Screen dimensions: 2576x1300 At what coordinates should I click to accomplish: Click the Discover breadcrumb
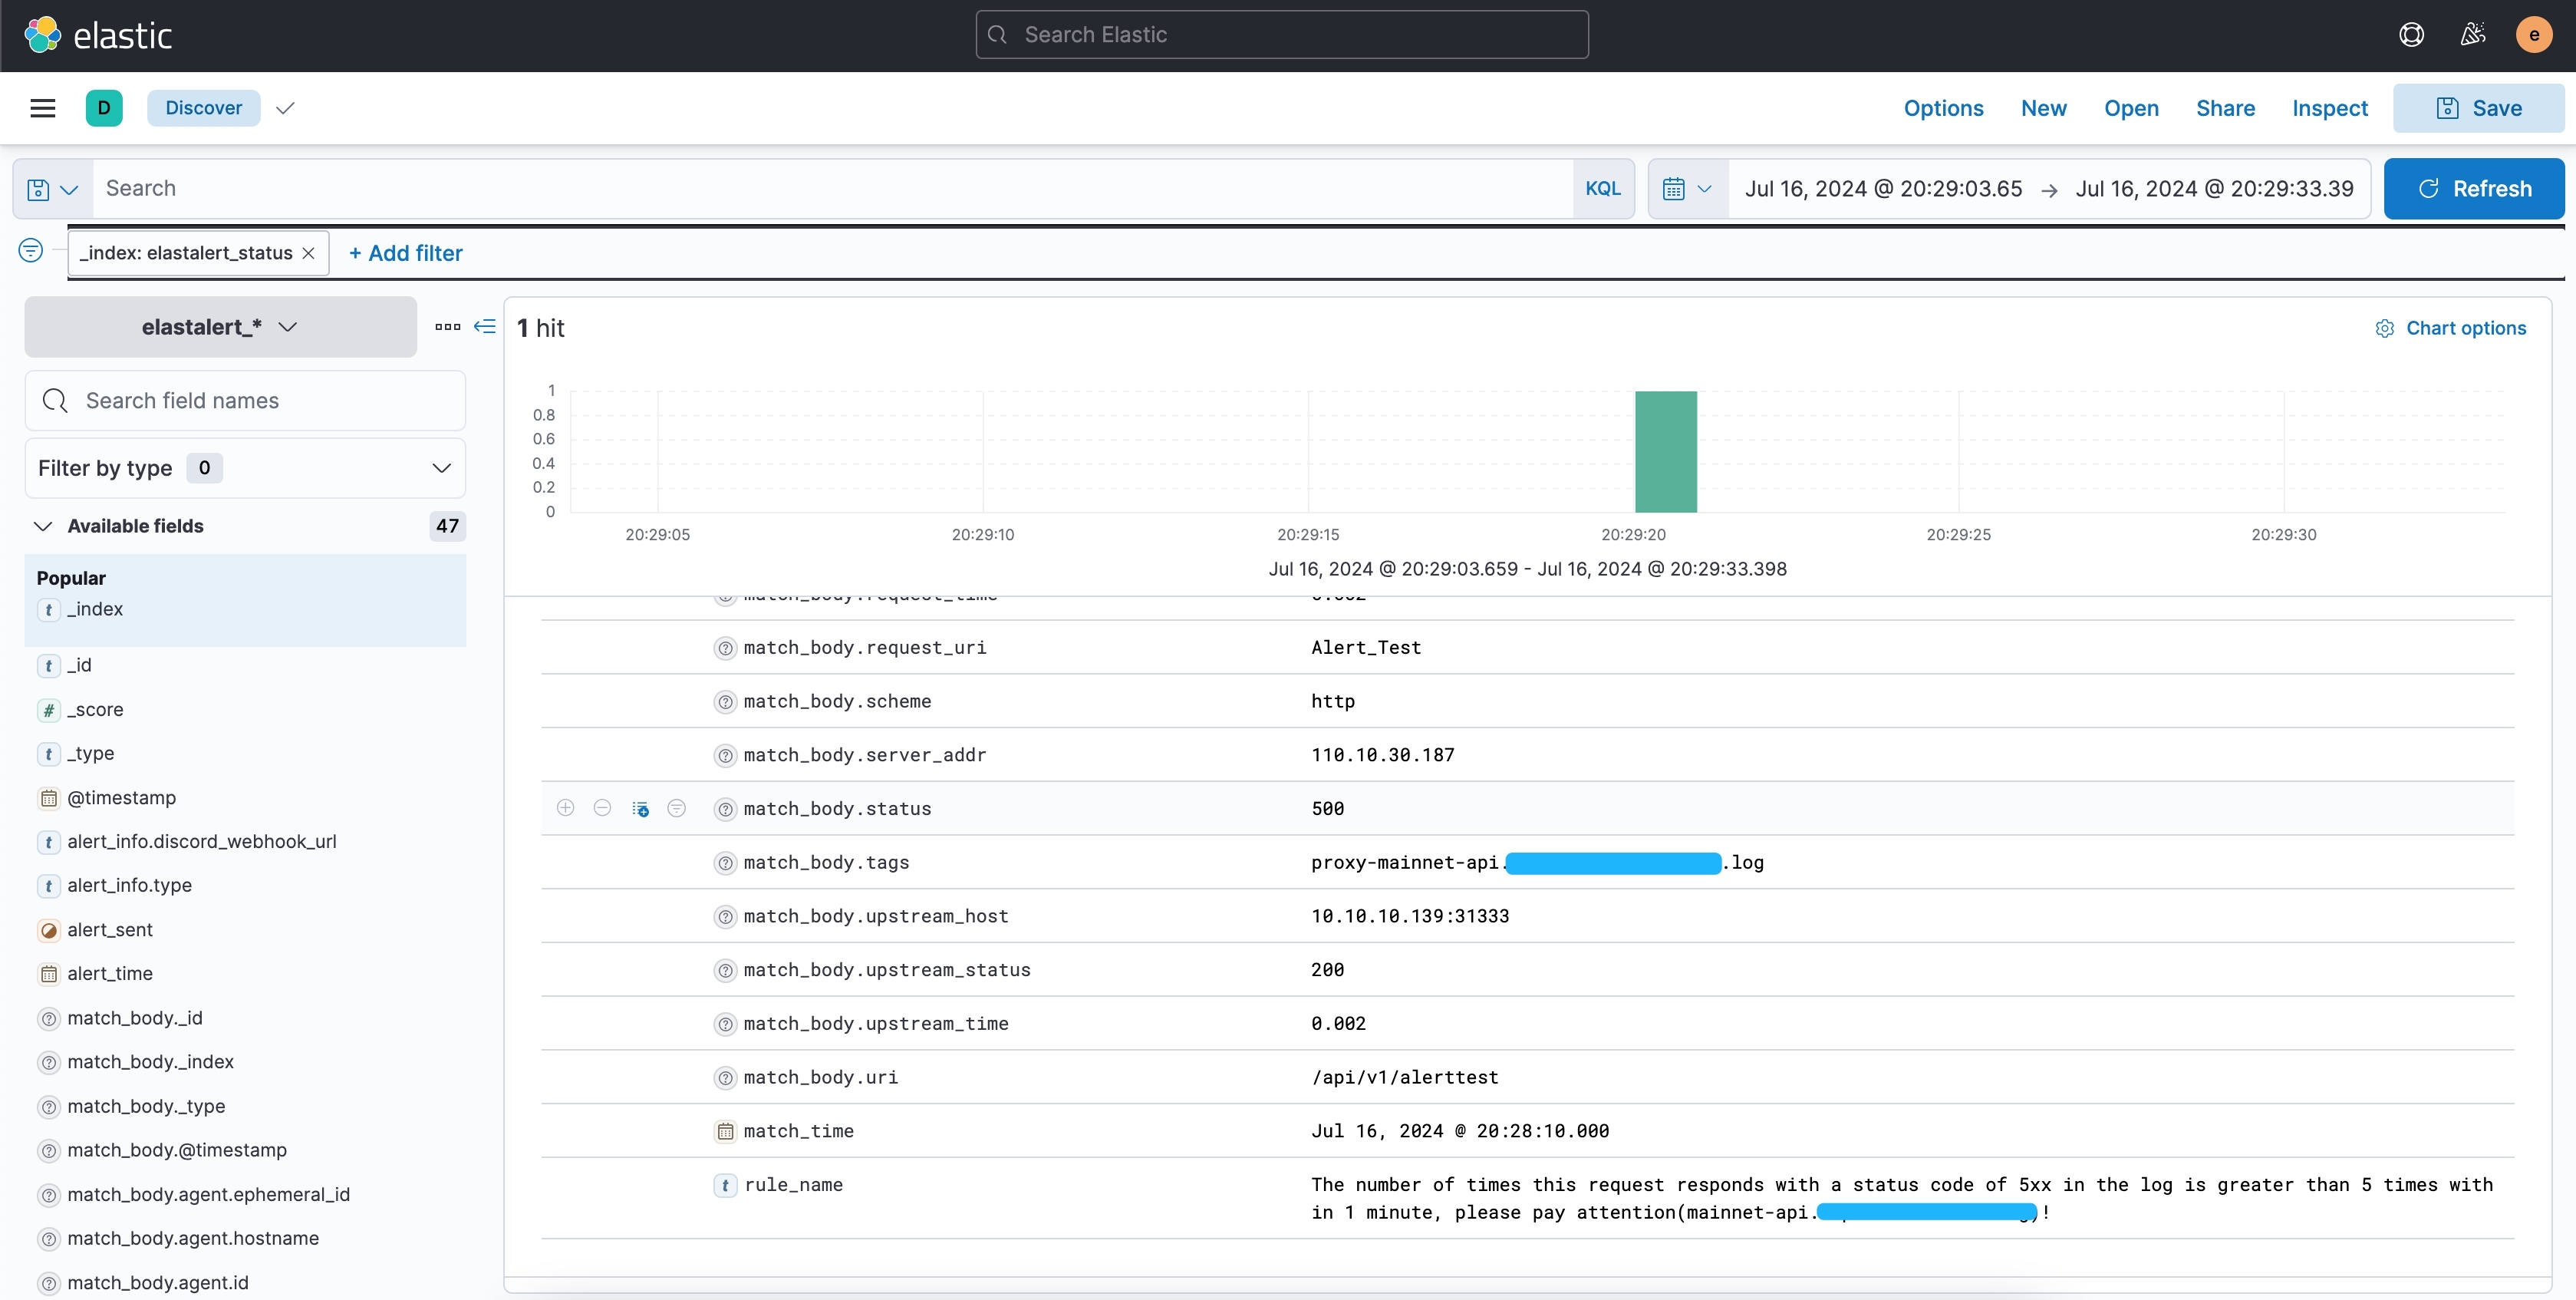(204, 108)
